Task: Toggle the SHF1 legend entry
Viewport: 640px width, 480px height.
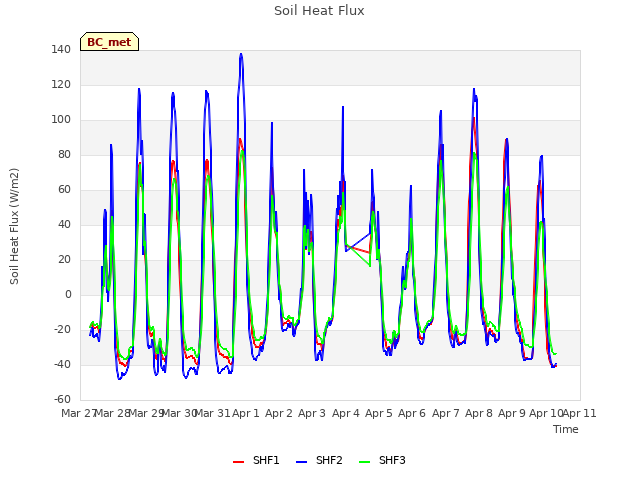Action: click(x=256, y=460)
